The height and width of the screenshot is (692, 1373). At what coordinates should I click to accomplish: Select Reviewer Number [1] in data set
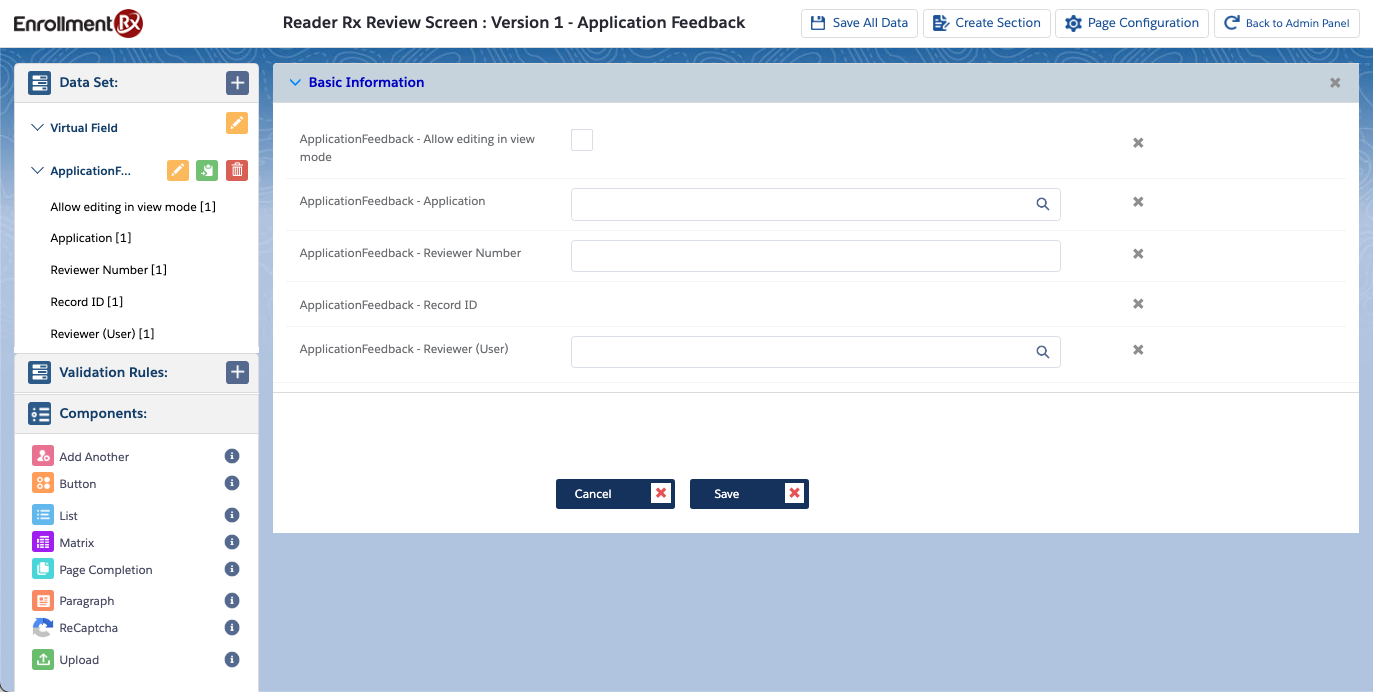pos(108,270)
